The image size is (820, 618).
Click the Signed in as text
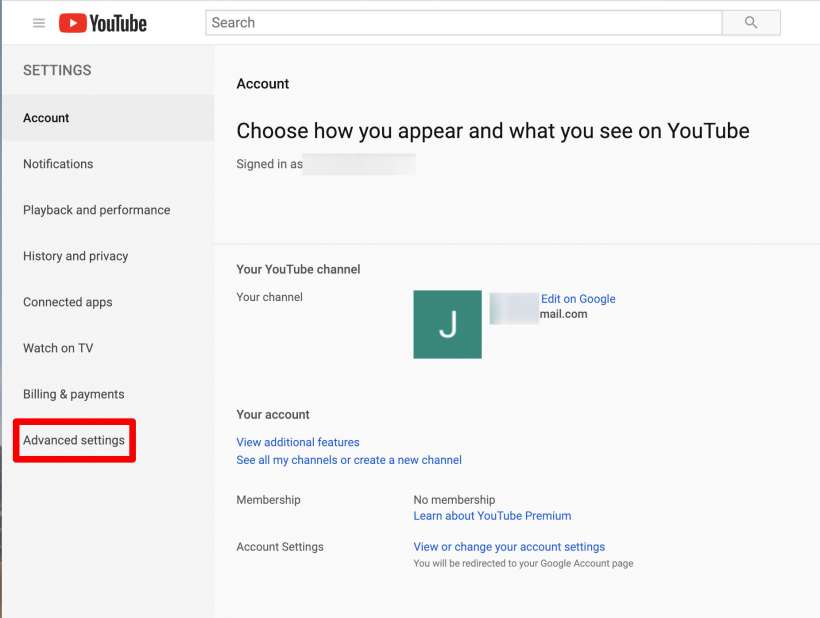click(269, 164)
